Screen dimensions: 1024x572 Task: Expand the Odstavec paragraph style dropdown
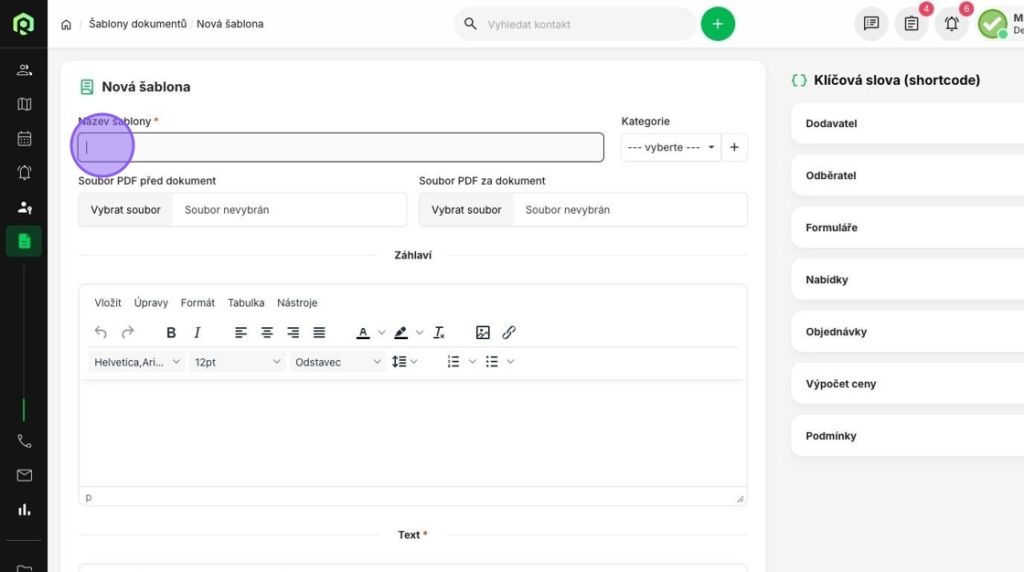(338, 362)
